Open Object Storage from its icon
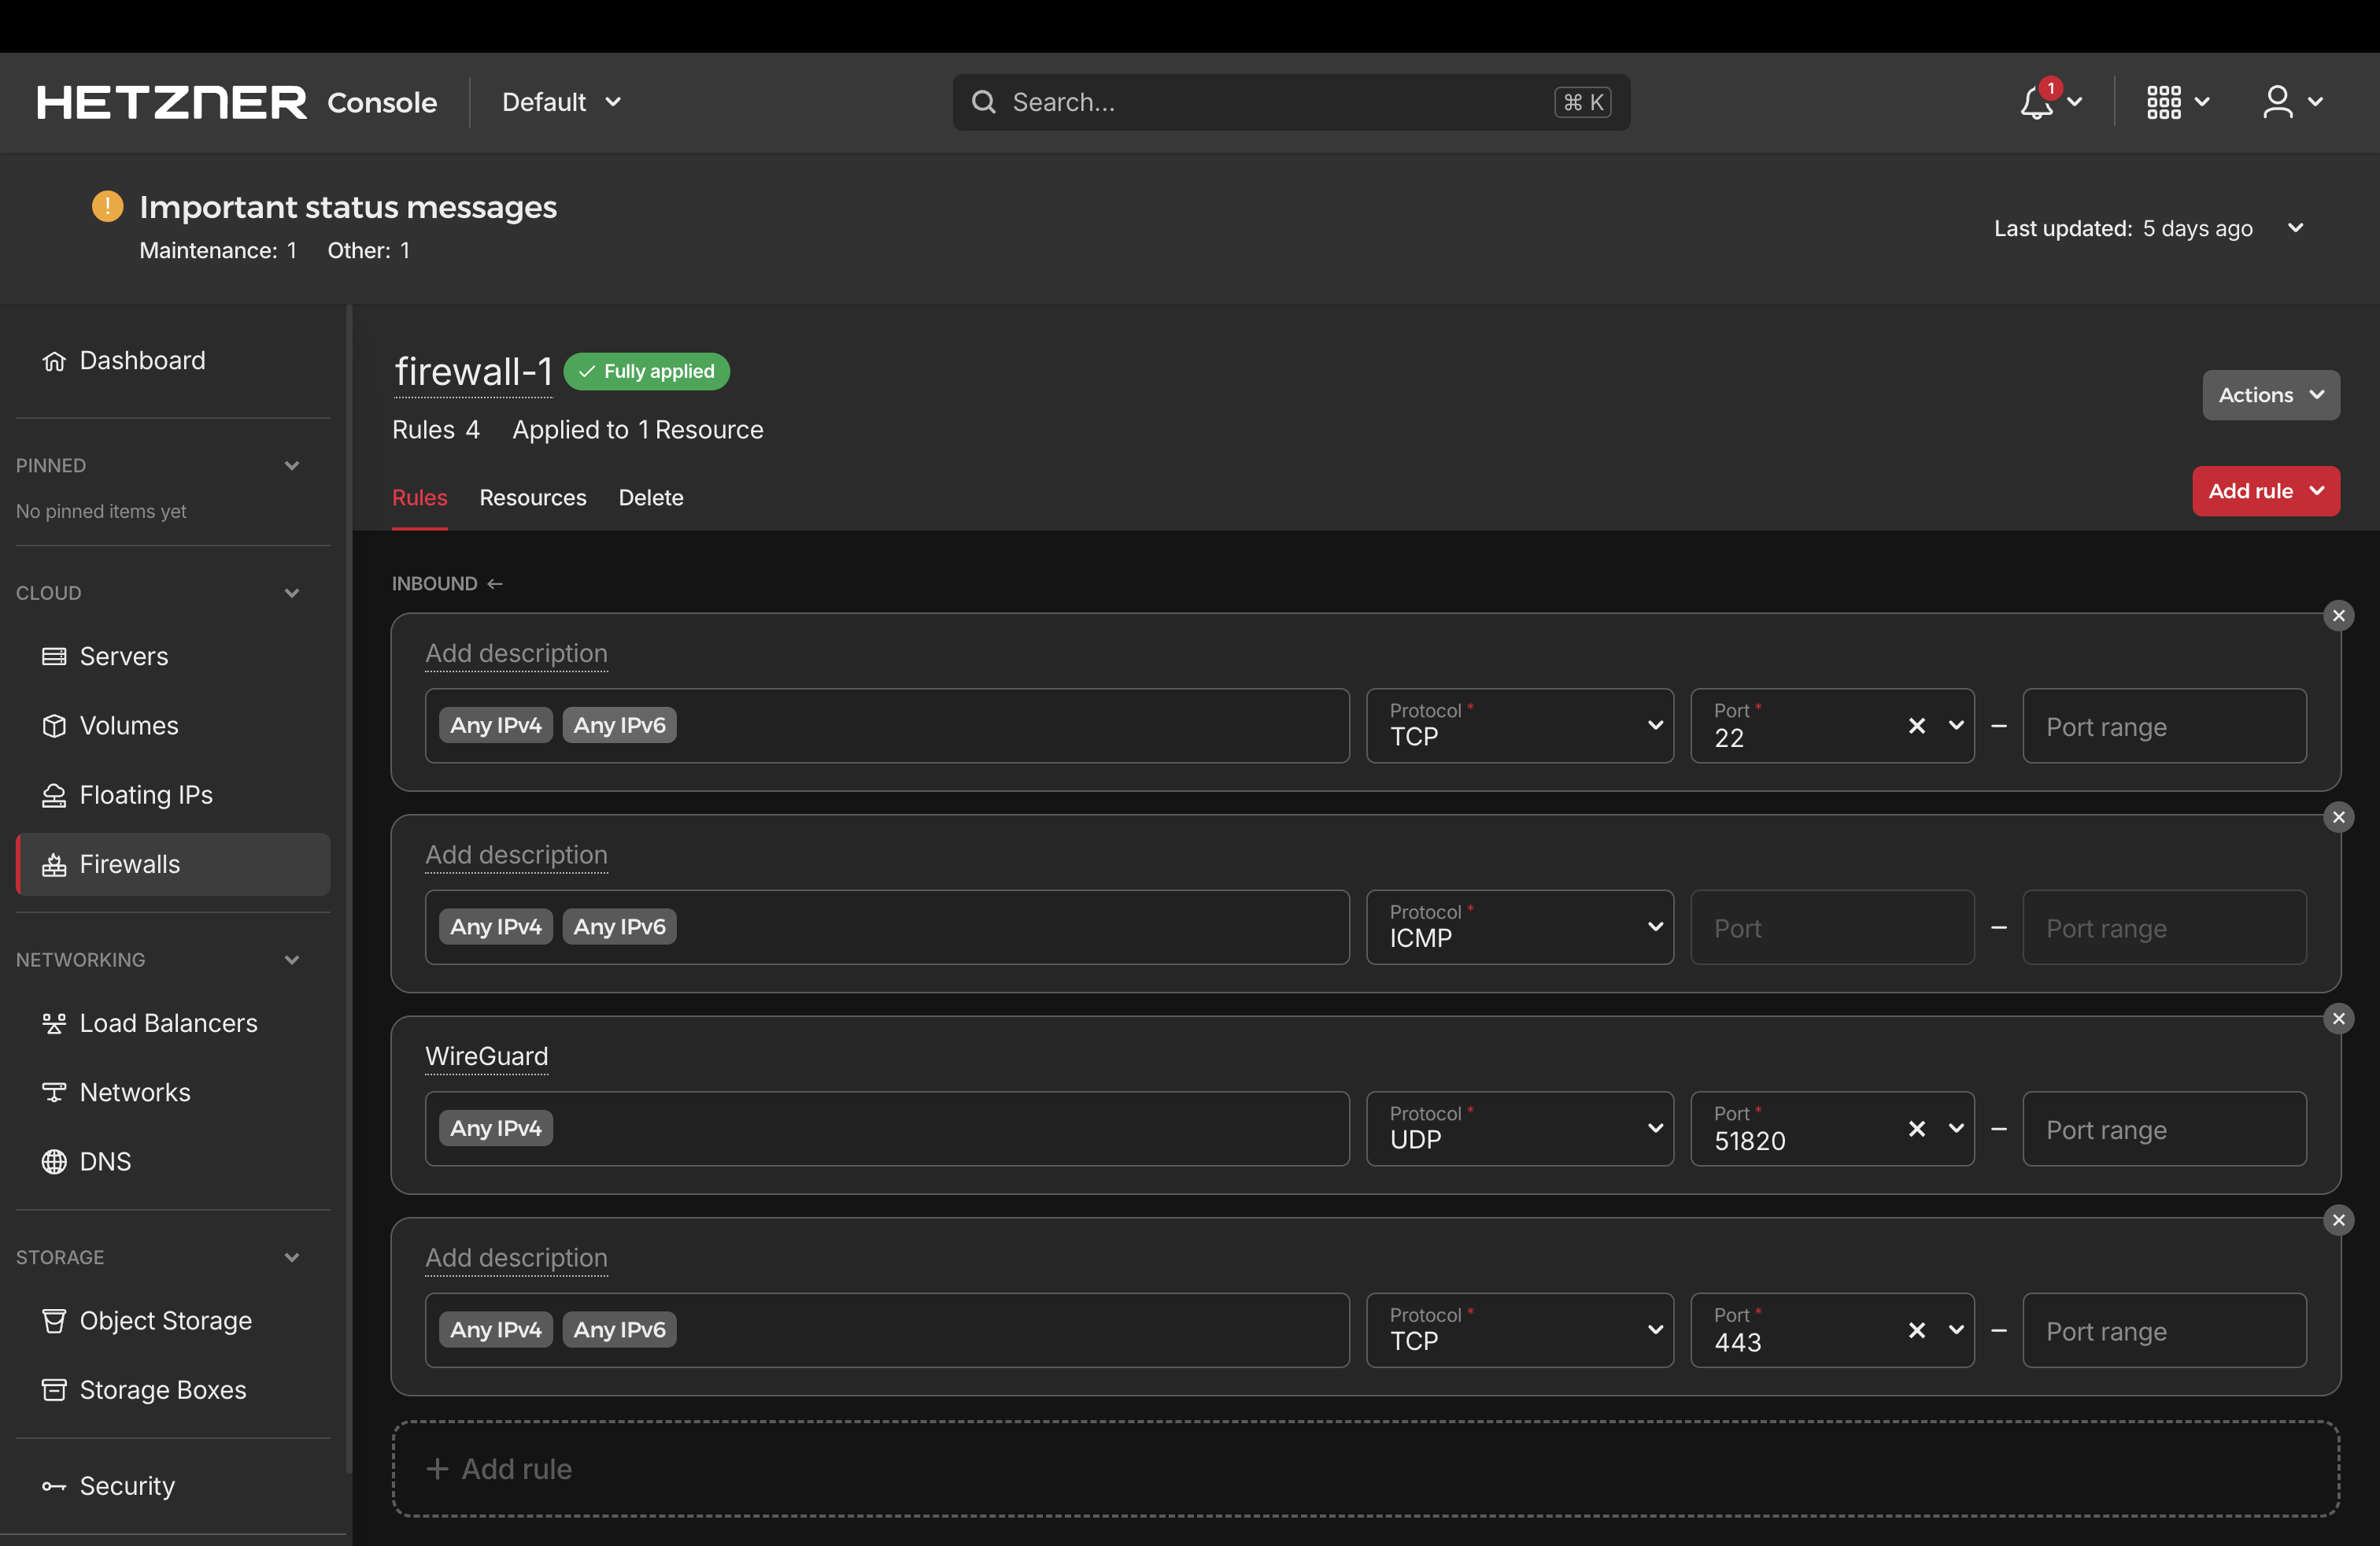 56,1320
